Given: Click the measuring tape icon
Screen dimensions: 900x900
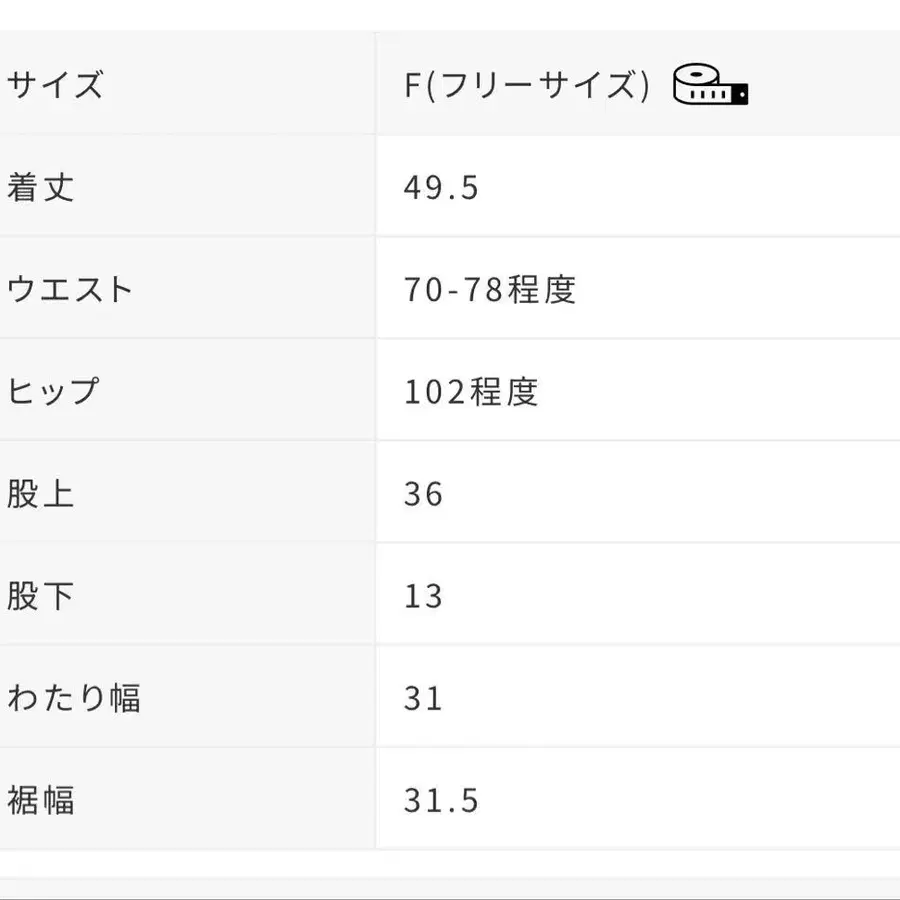Looking at the screenshot, I should tap(710, 85).
